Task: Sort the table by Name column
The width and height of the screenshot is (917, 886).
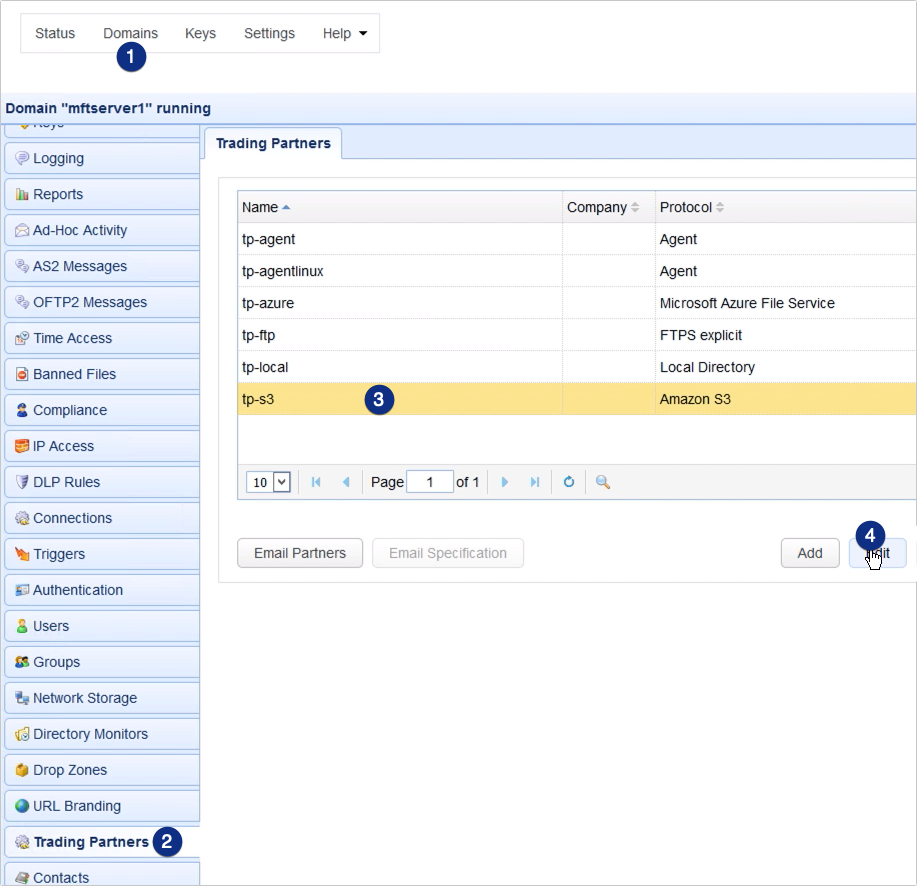Action: 260,207
